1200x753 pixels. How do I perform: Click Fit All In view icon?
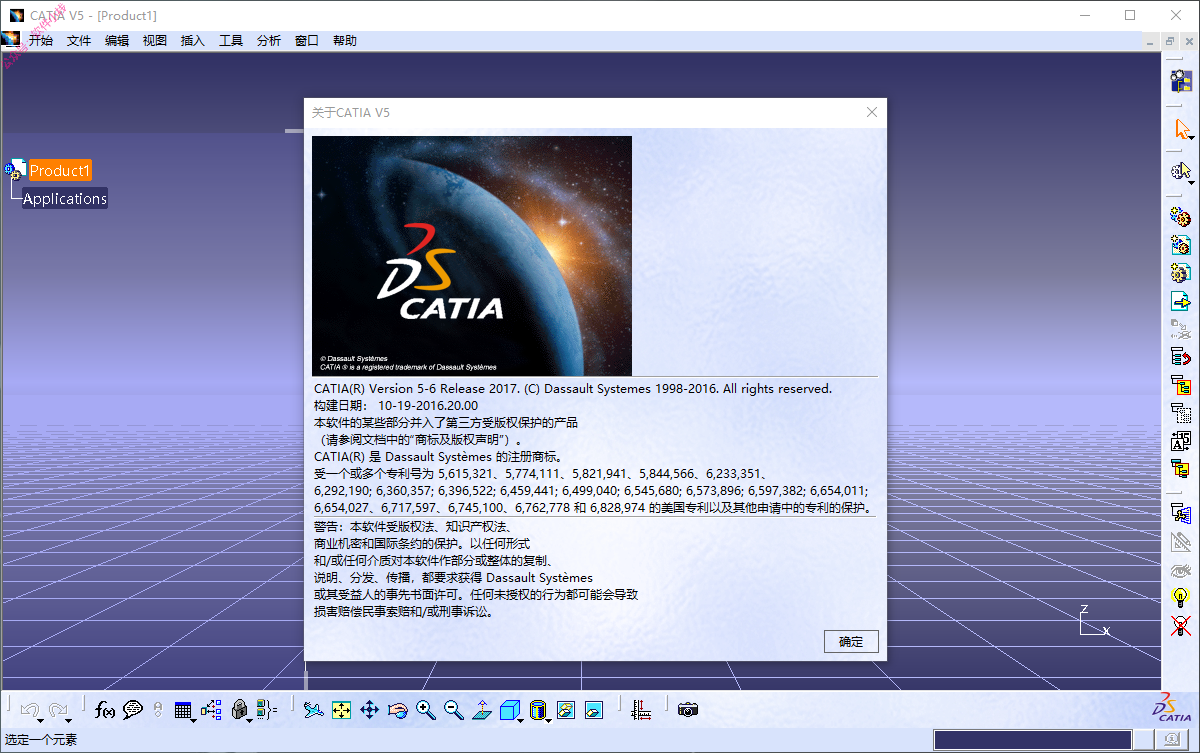pyautogui.click(x=342, y=710)
